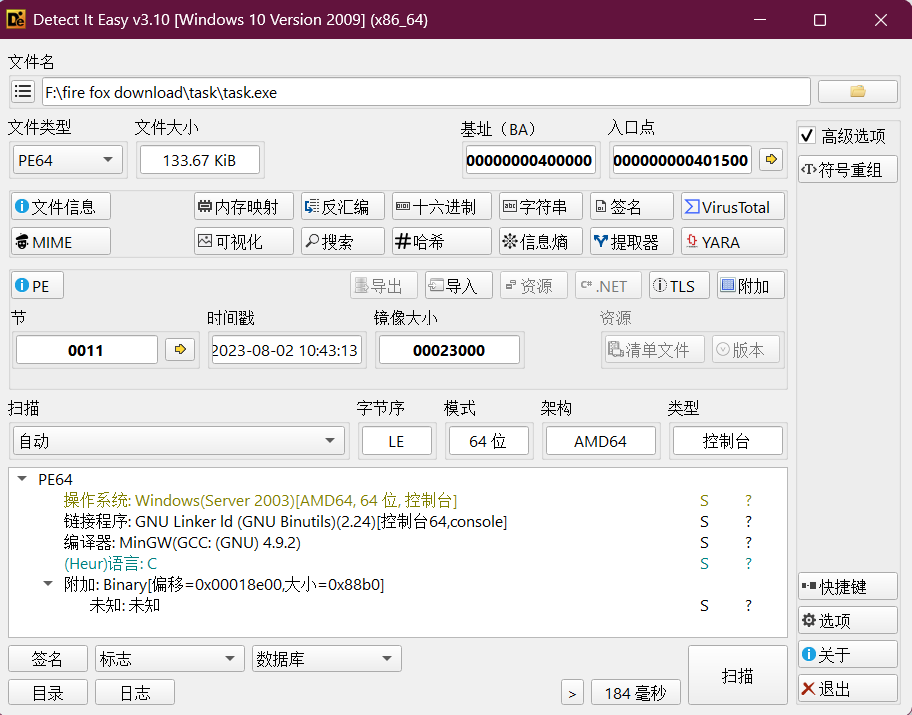Open PE structure viewer
Image resolution: width=912 pixels, height=715 pixels.
pyautogui.click(x=37, y=286)
